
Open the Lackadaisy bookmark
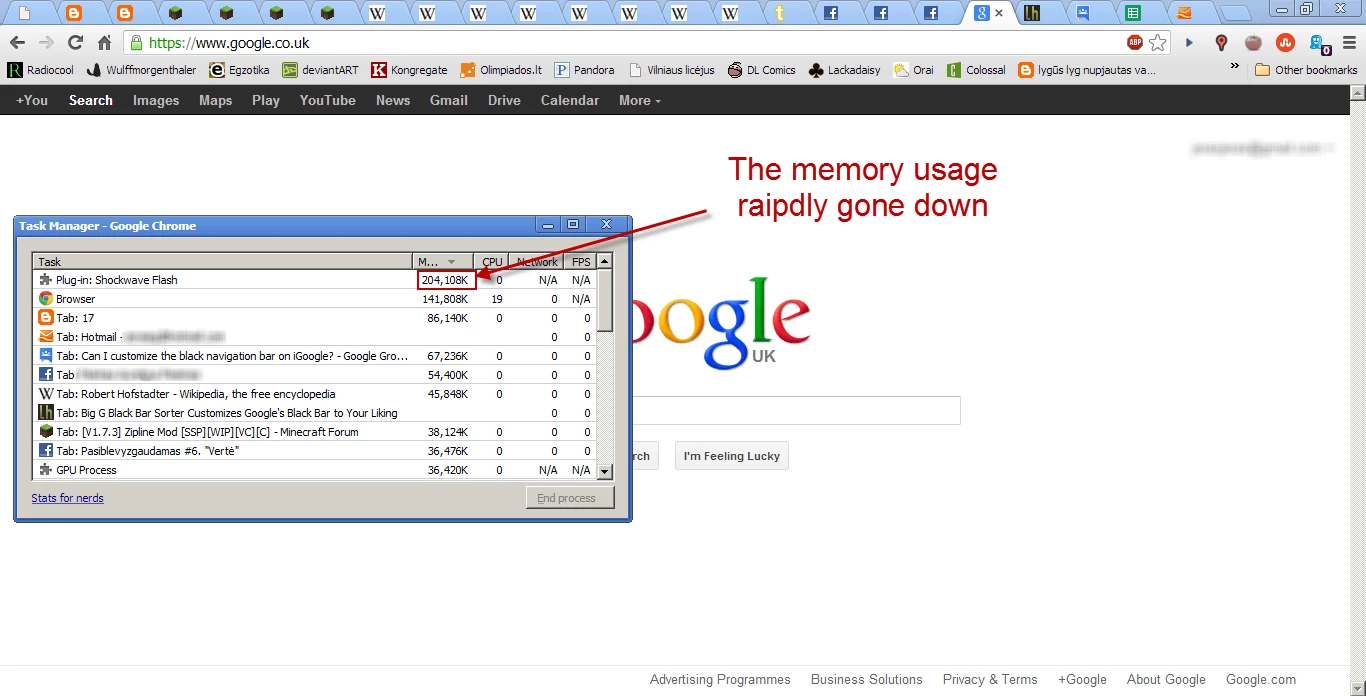pyautogui.click(x=844, y=70)
